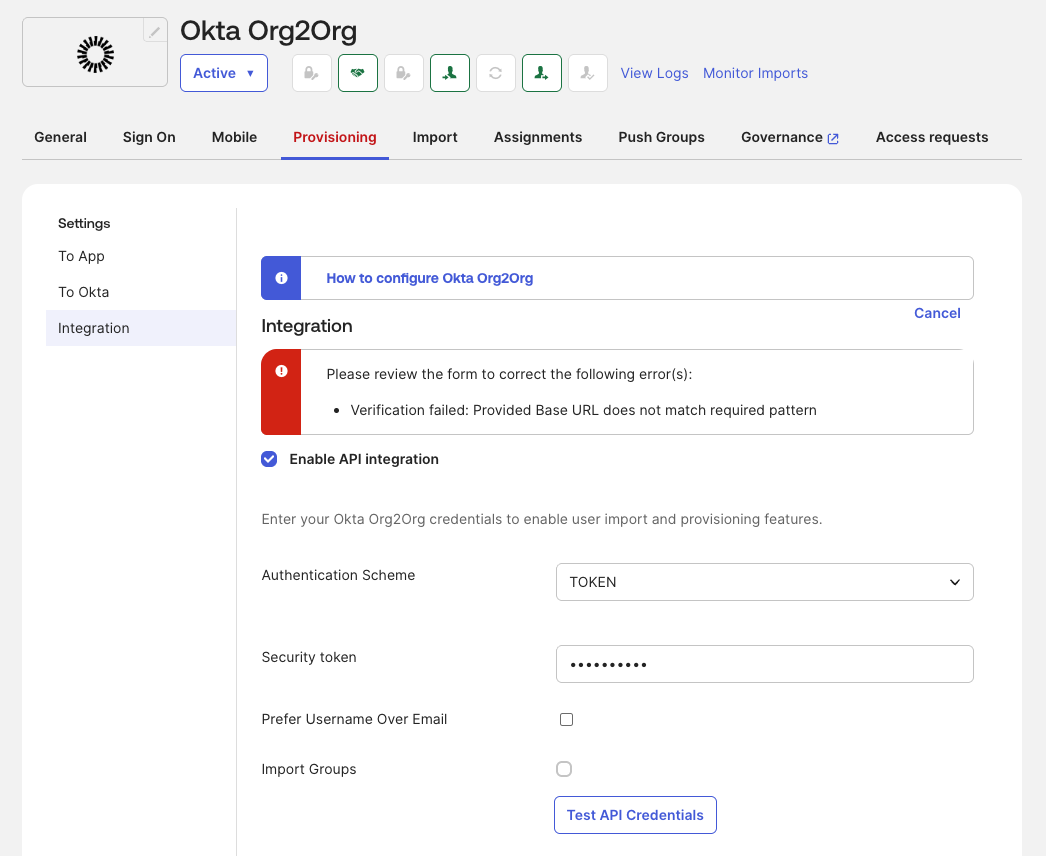Expand the Authentication Scheme dropdown
This screenshot has height=856, width=1046.
click(764, 582)
